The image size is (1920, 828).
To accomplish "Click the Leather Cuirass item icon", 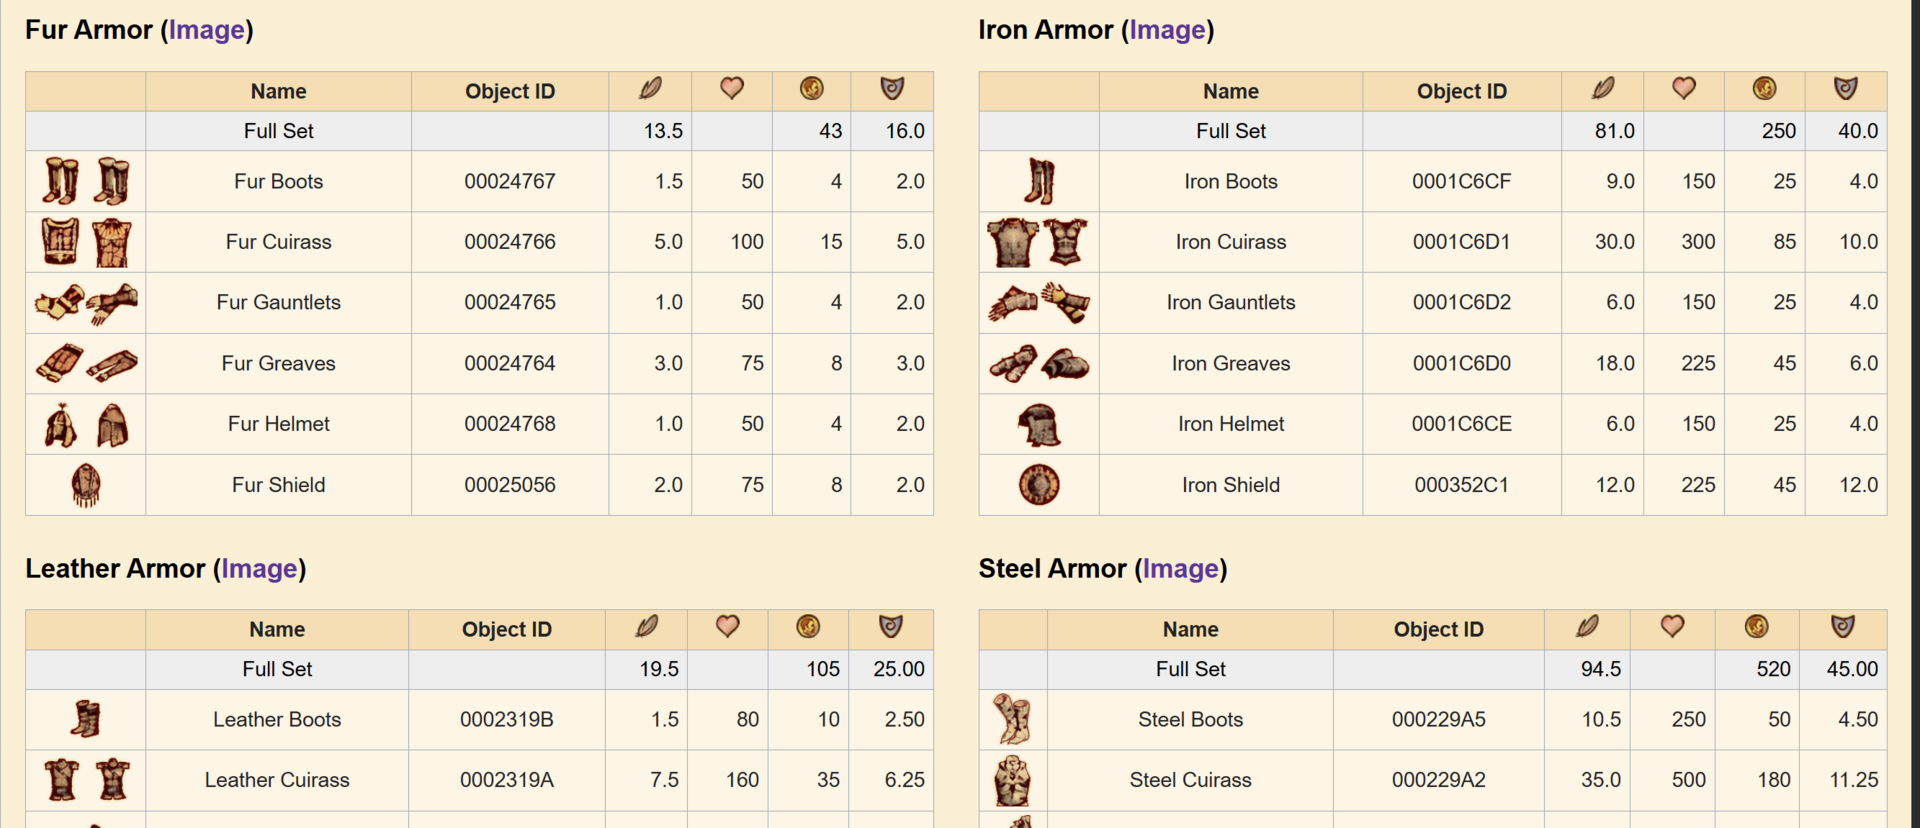I will click(86, 780).
